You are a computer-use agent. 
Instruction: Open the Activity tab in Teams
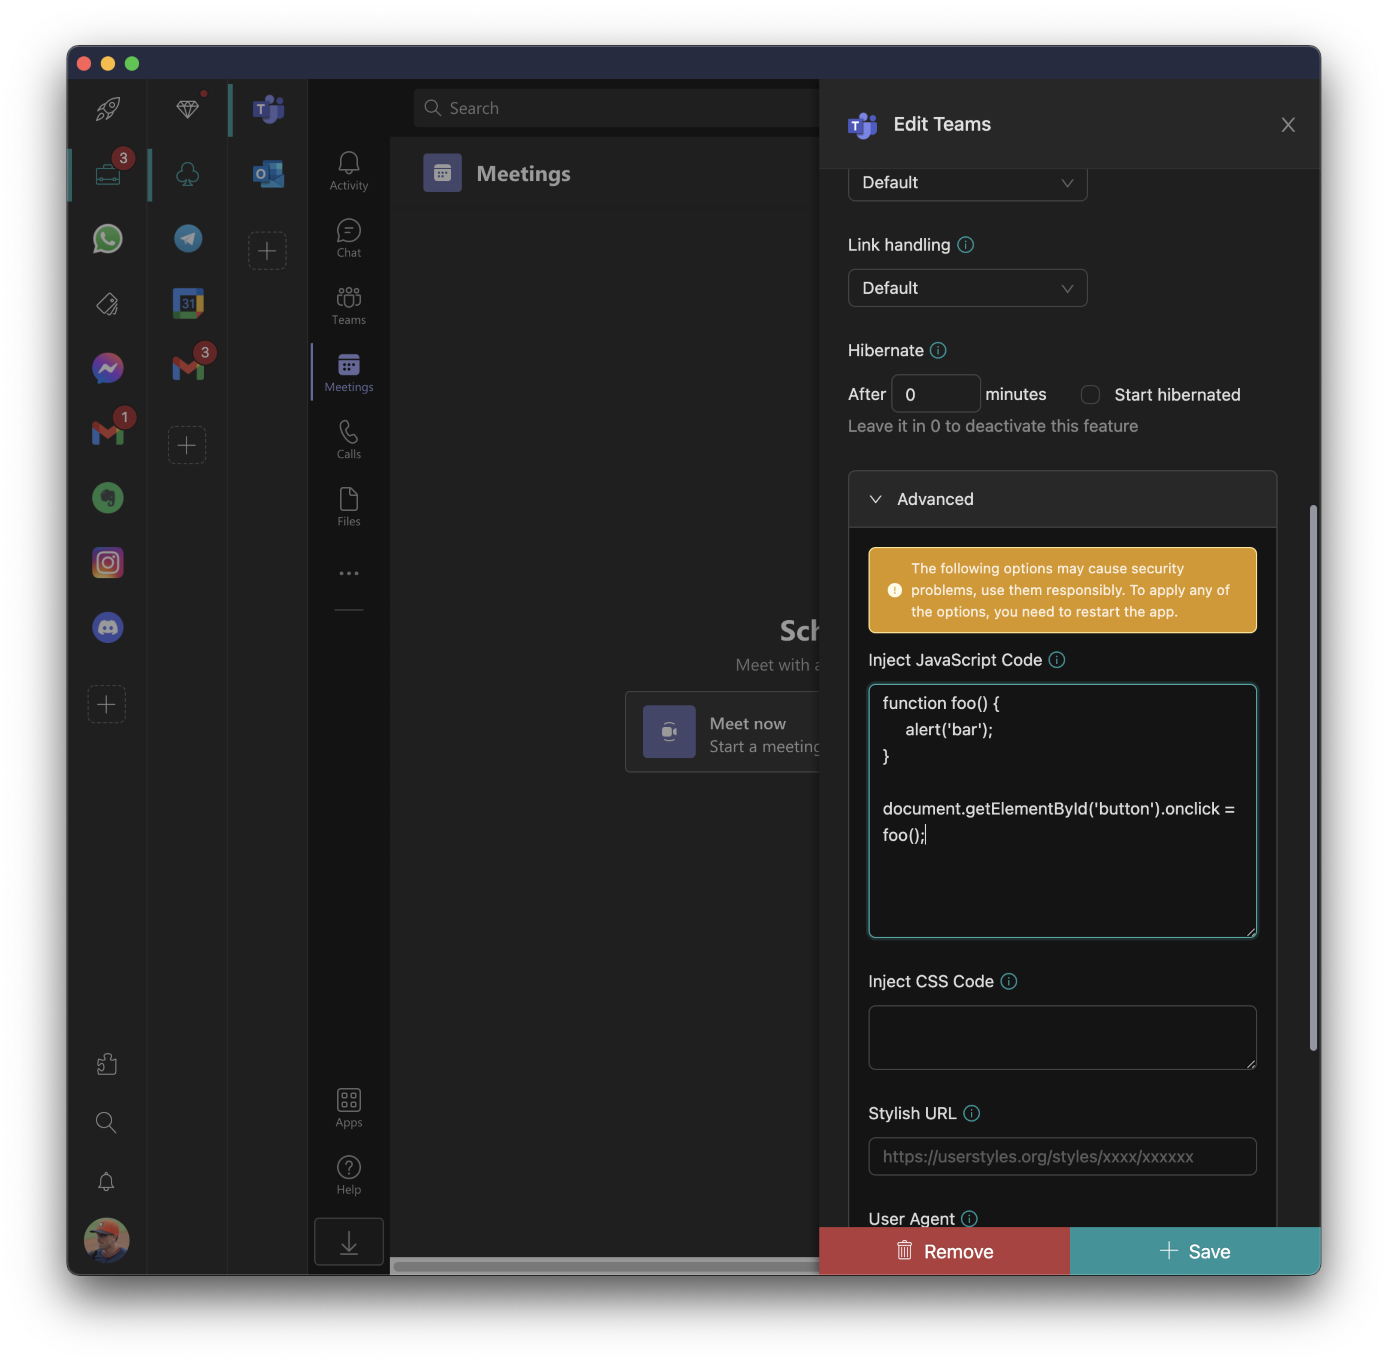[x=349, y=170]
